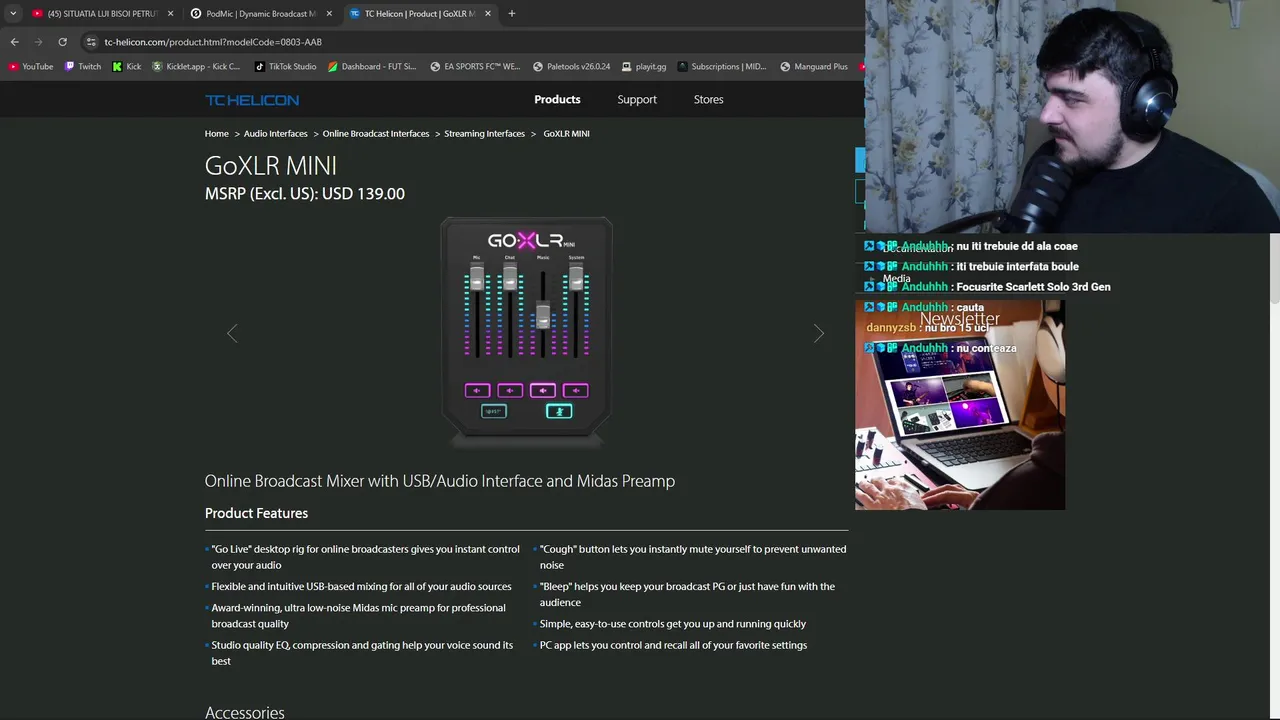The image size is (1280, 720).
Task: Open the Support menu
Action: [x=637, y=99]
